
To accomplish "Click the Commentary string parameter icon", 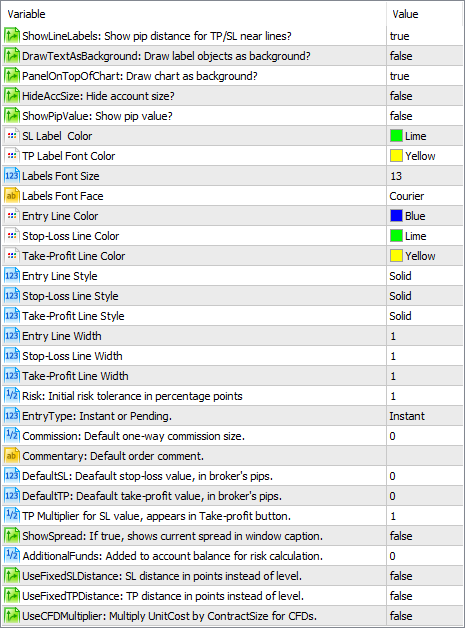I will pos(12,456).
